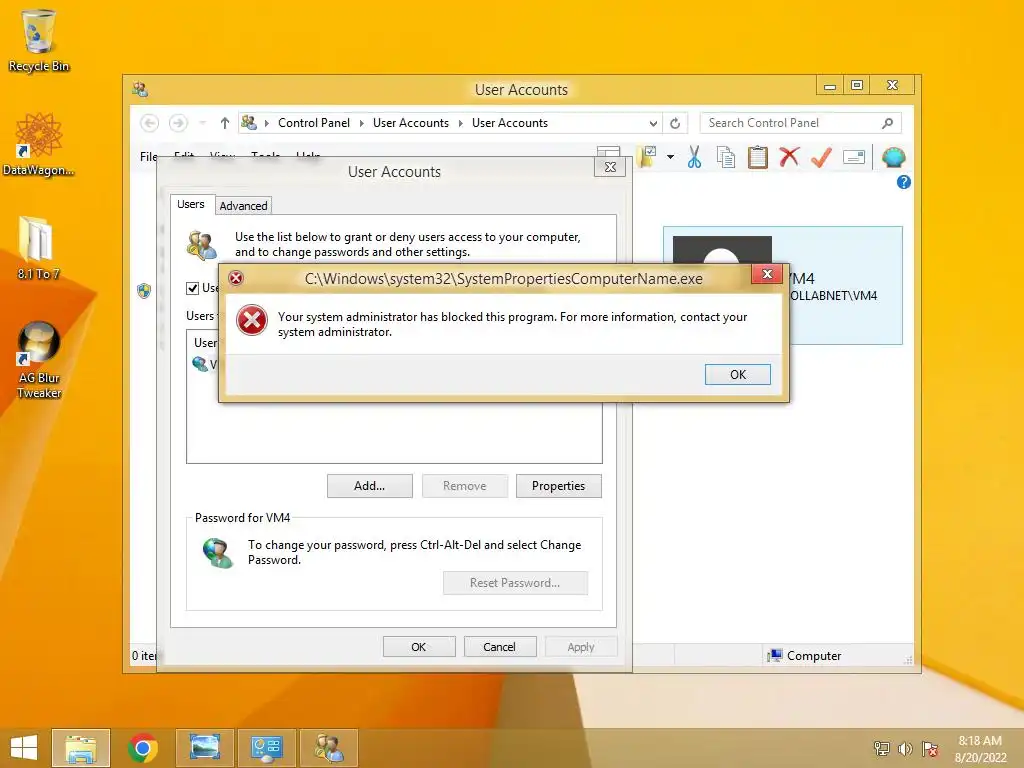Click the network tray icon

[882, 748]
